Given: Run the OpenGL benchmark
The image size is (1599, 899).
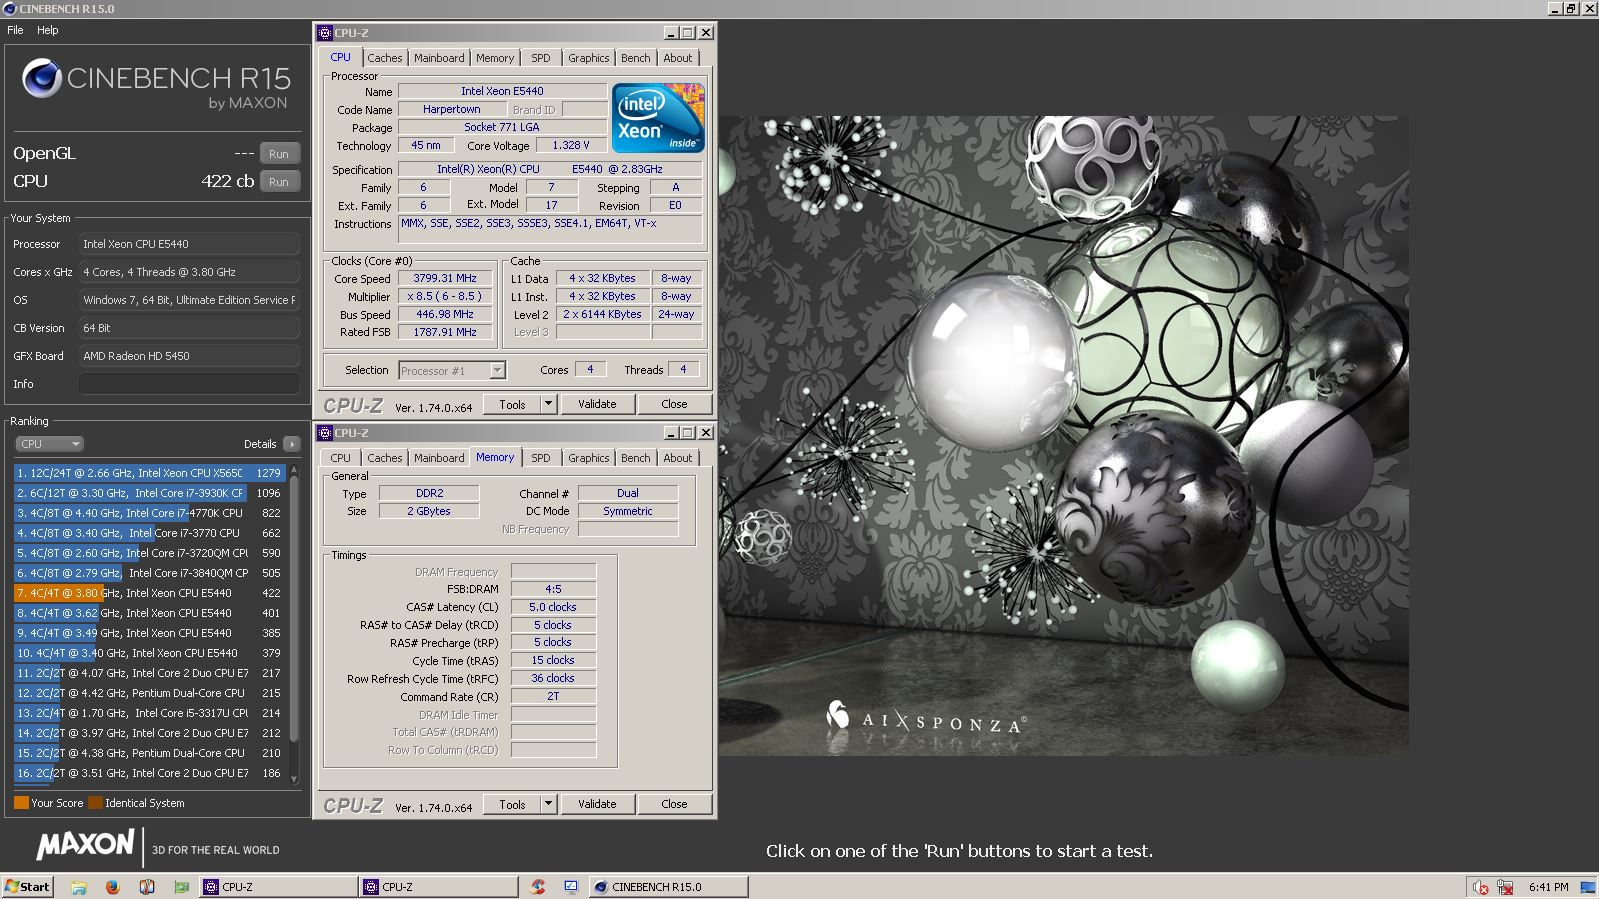Looking at the screenshot, I should tap(279, 154).
